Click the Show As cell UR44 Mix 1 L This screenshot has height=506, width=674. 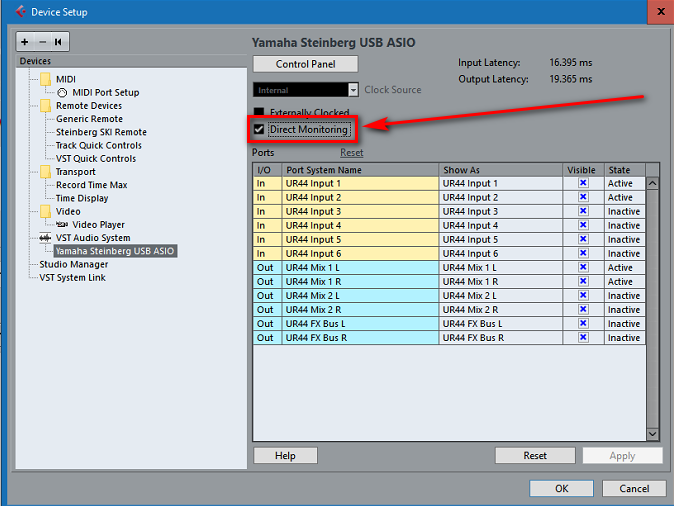coord(501,267)
